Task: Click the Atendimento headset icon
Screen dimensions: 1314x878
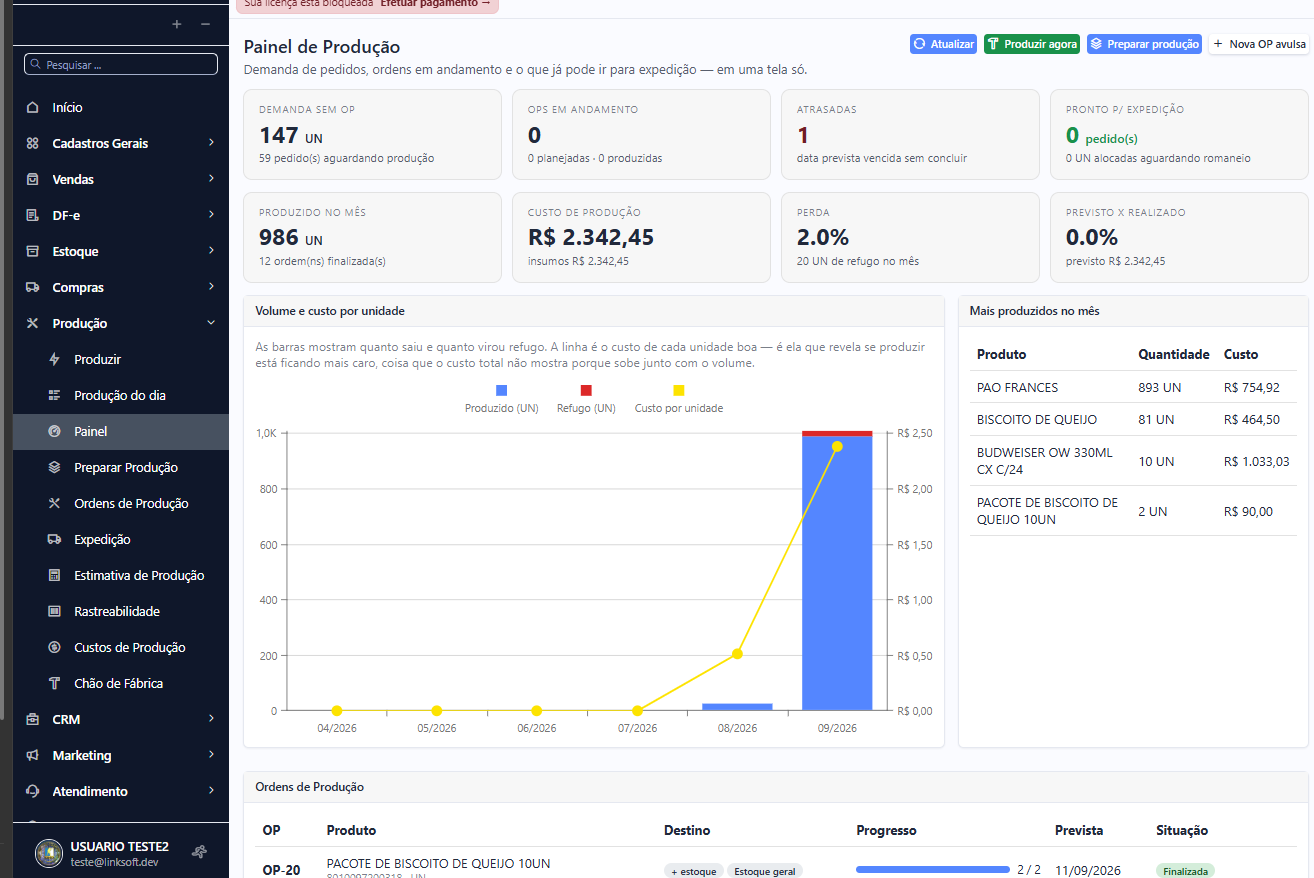Action: point(33,791)
